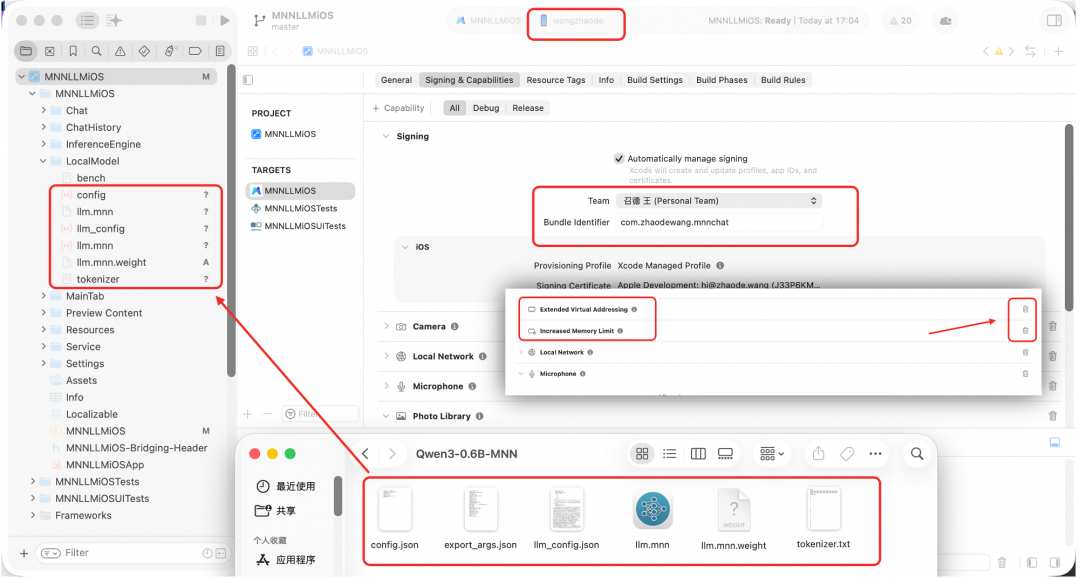Toggle the inspector panel icon

point(1054,21)
